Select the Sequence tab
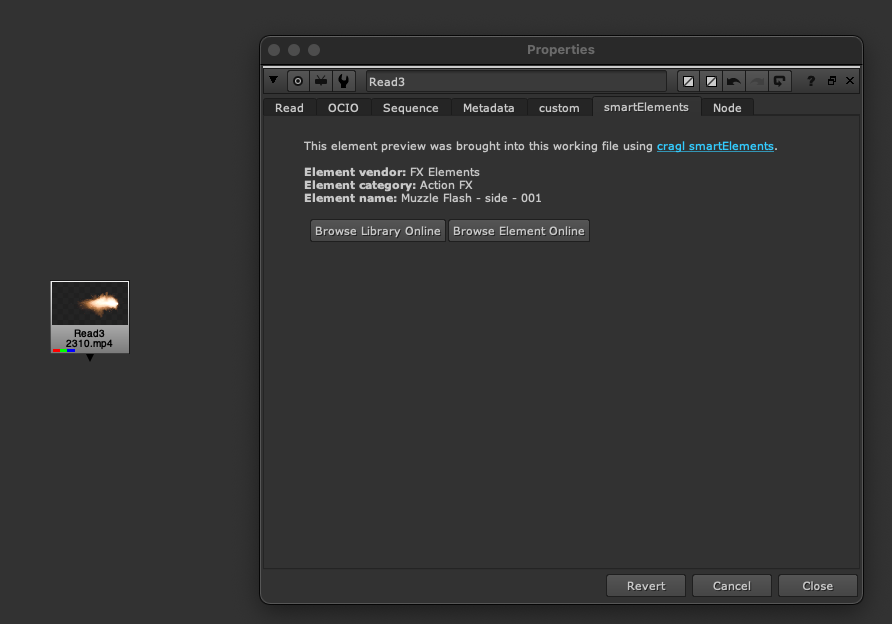Screen dimensions: 892x624 410,108
